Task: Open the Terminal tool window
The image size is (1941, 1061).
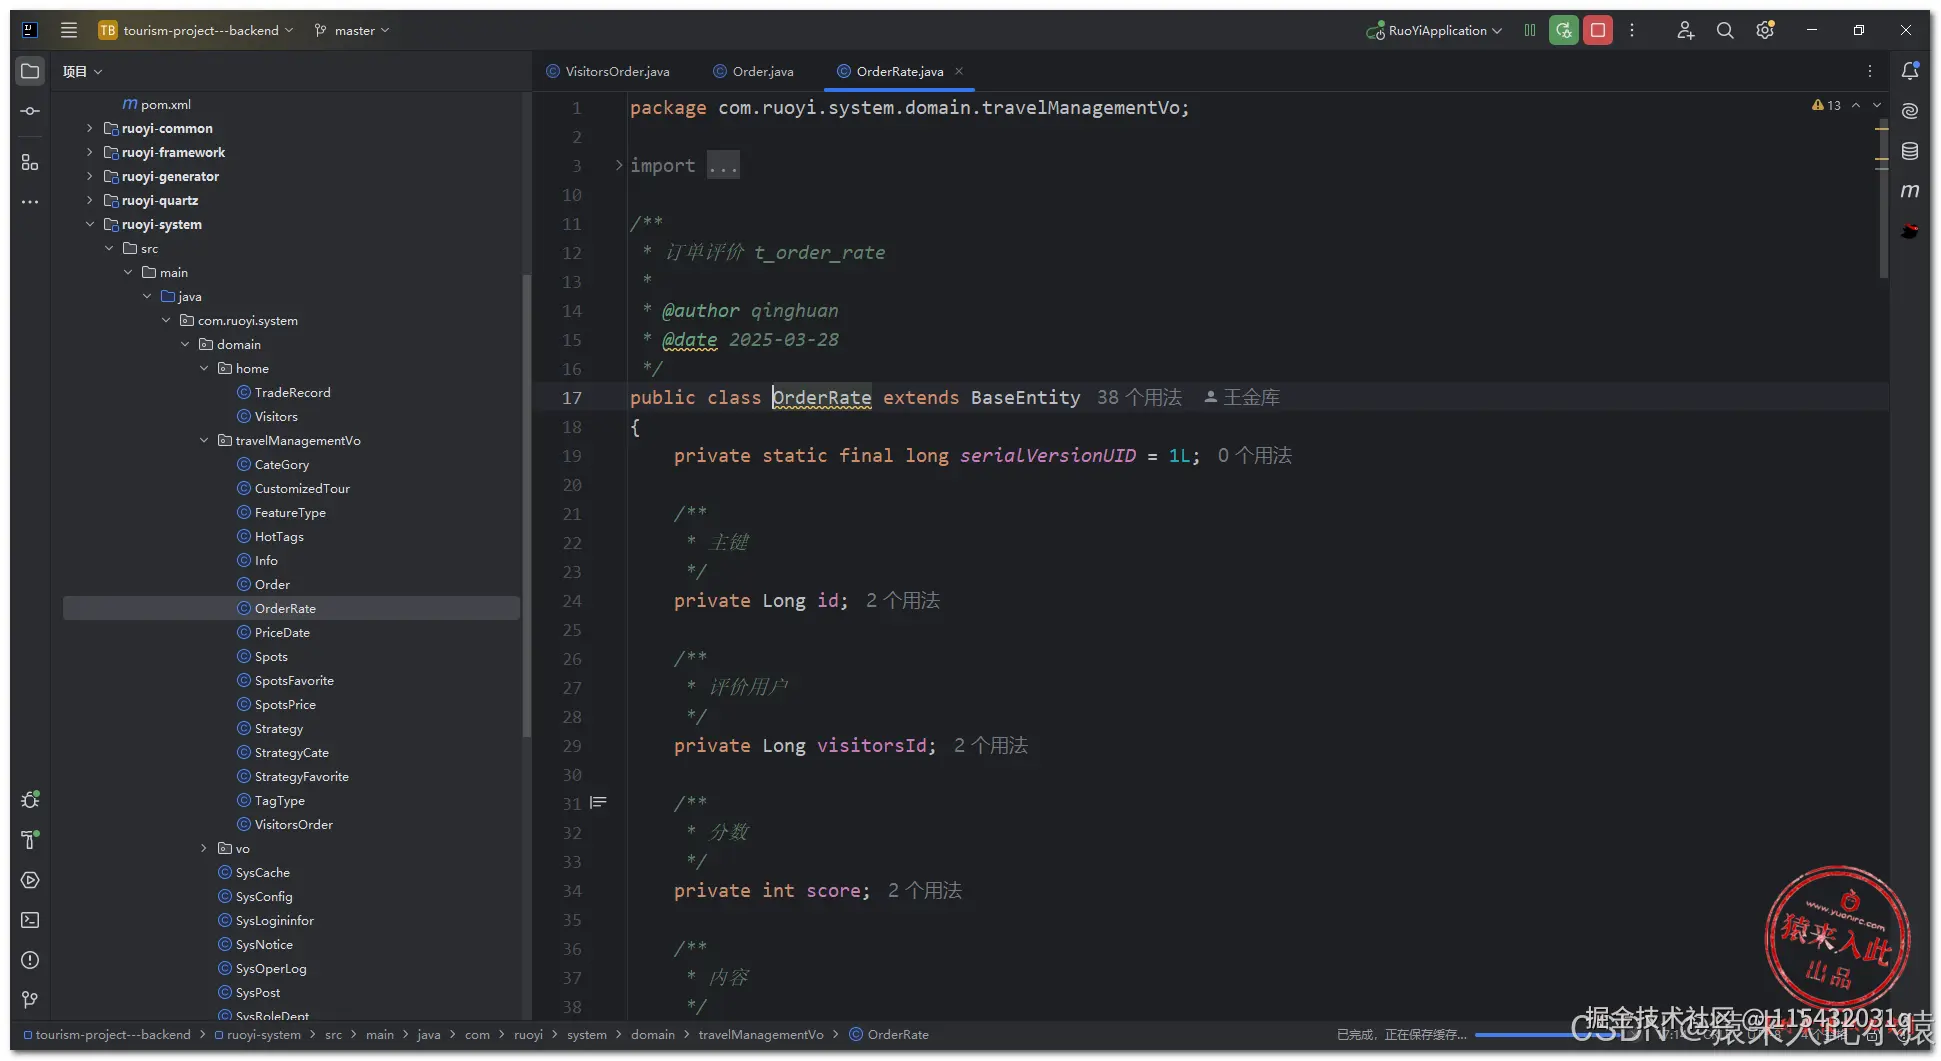Action: point(30,920)
